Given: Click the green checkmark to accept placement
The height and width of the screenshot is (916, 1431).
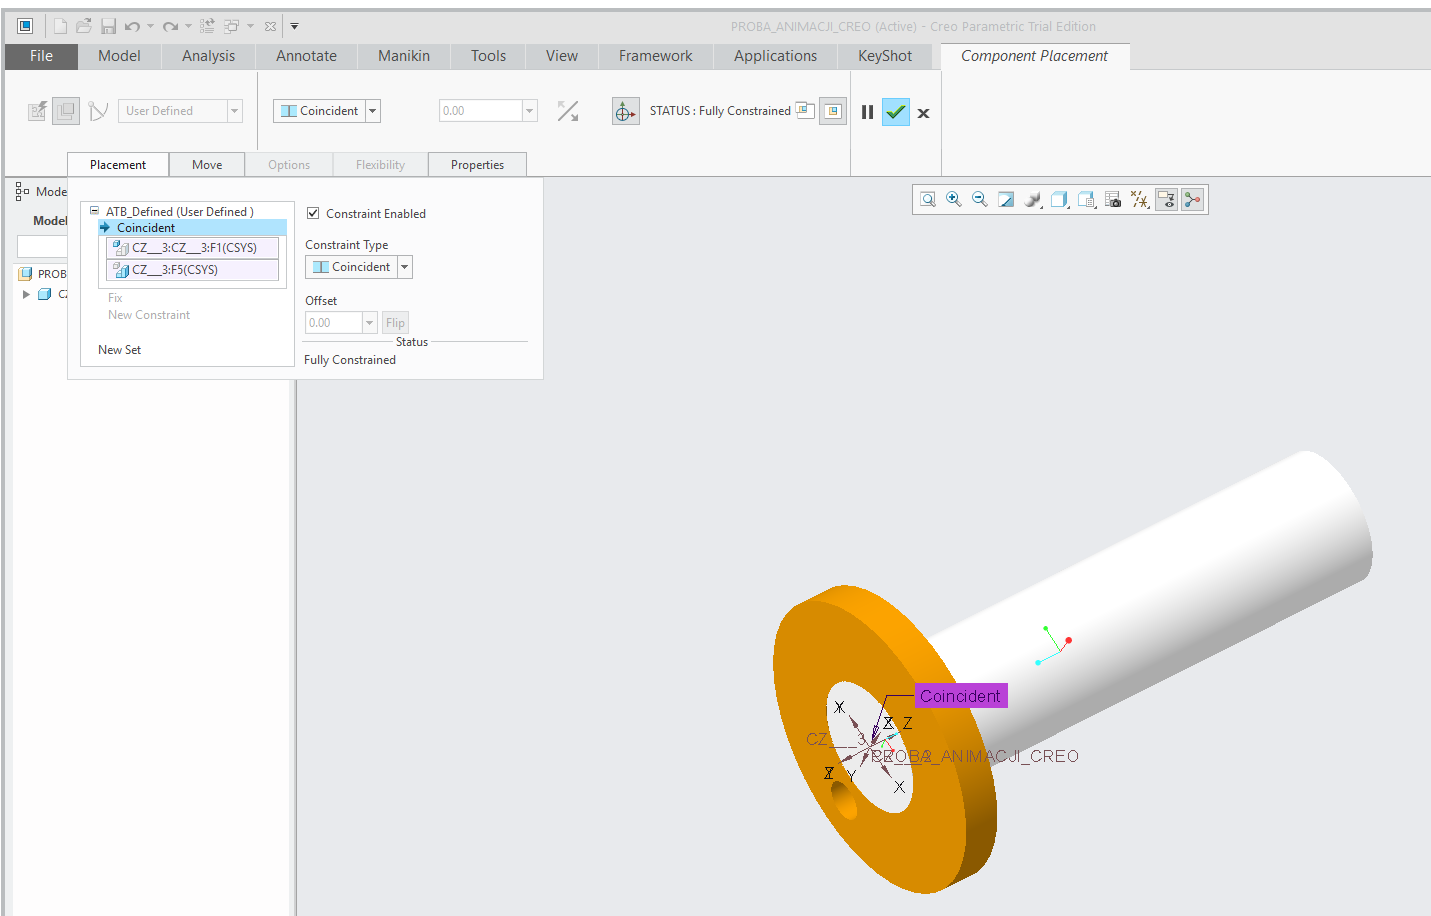Looking at the screenshot, I should (895, 112).
